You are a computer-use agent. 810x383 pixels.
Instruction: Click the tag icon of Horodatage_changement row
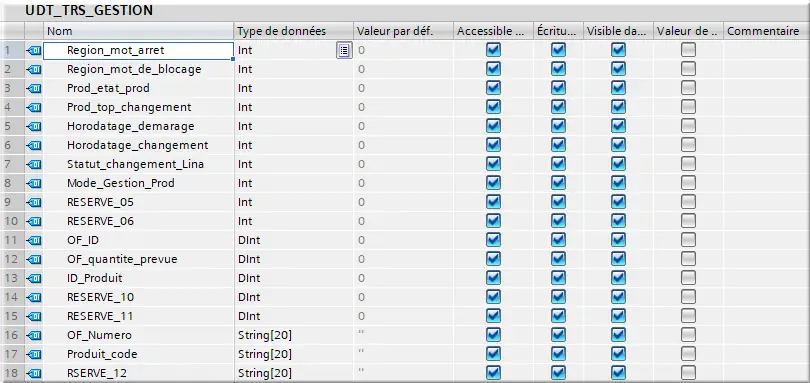[x=34, y=145]
